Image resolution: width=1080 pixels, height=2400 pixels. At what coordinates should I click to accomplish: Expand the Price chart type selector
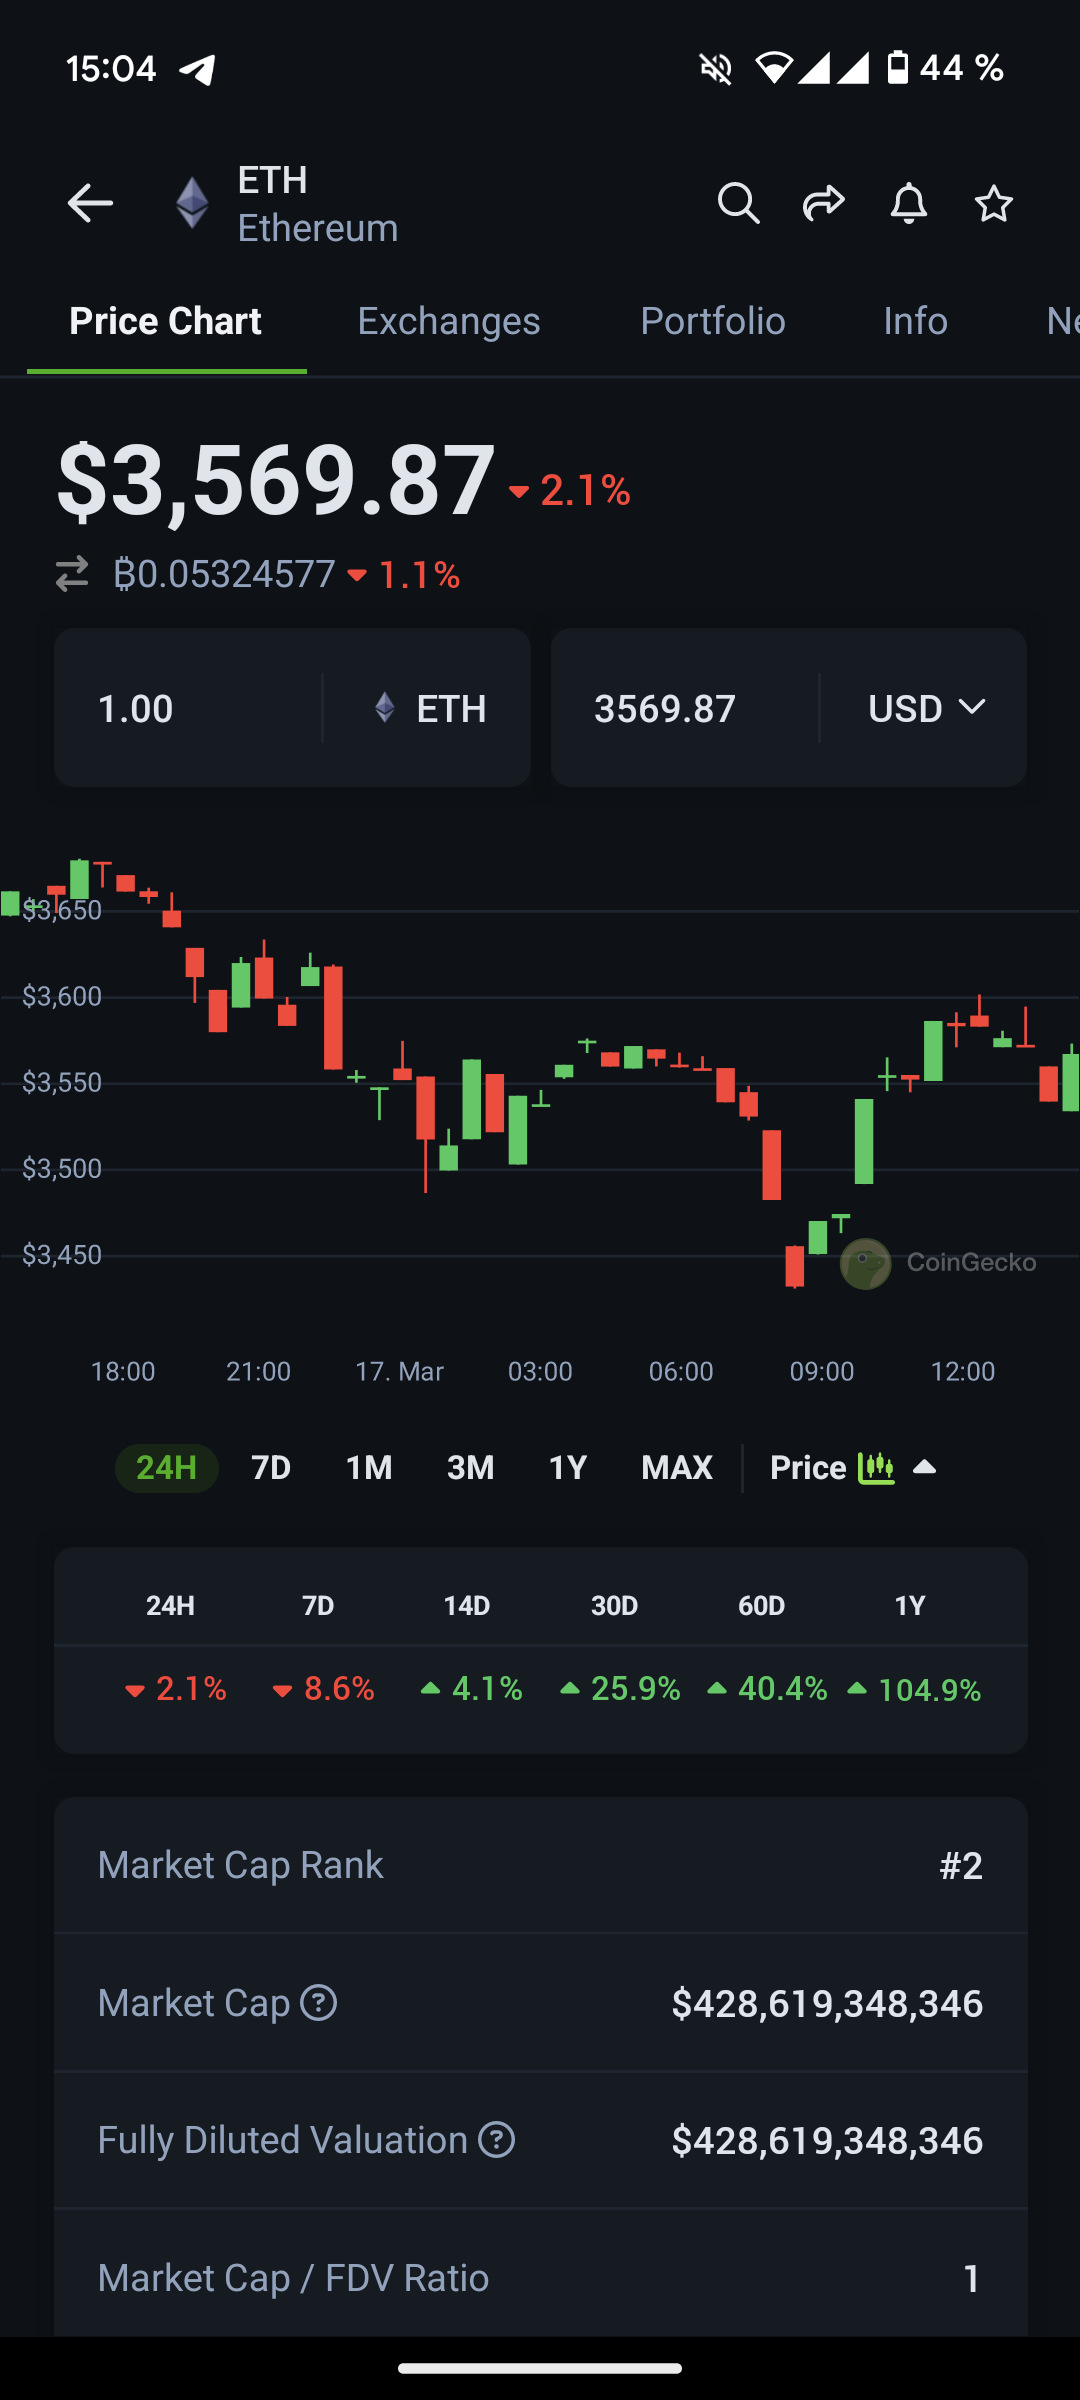pos(852,1468)
